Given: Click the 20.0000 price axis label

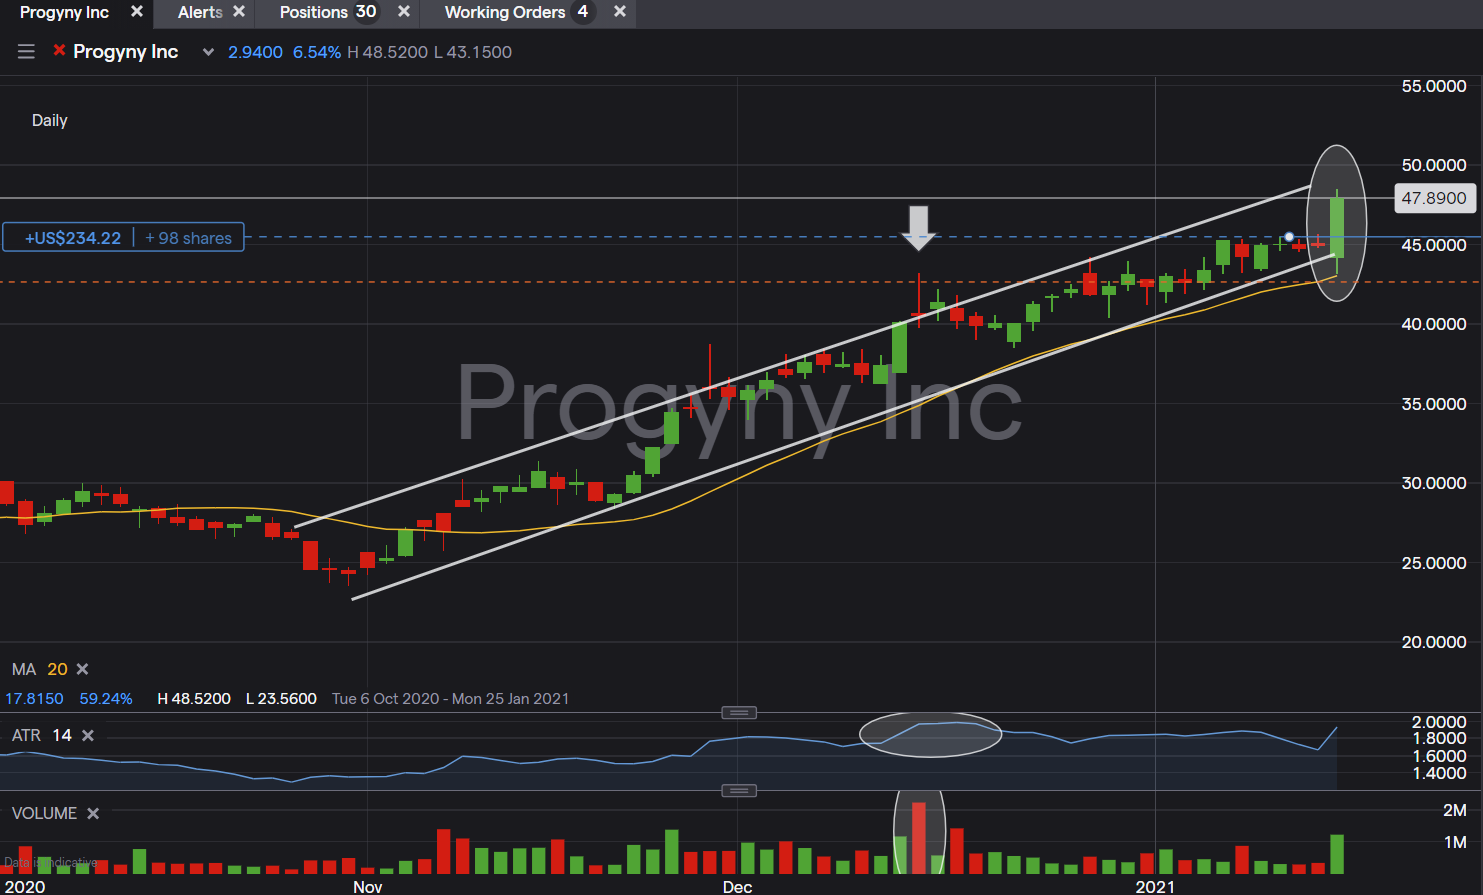Looking at the screenshot, I should pyautogui.click(x=1434, y=642).
